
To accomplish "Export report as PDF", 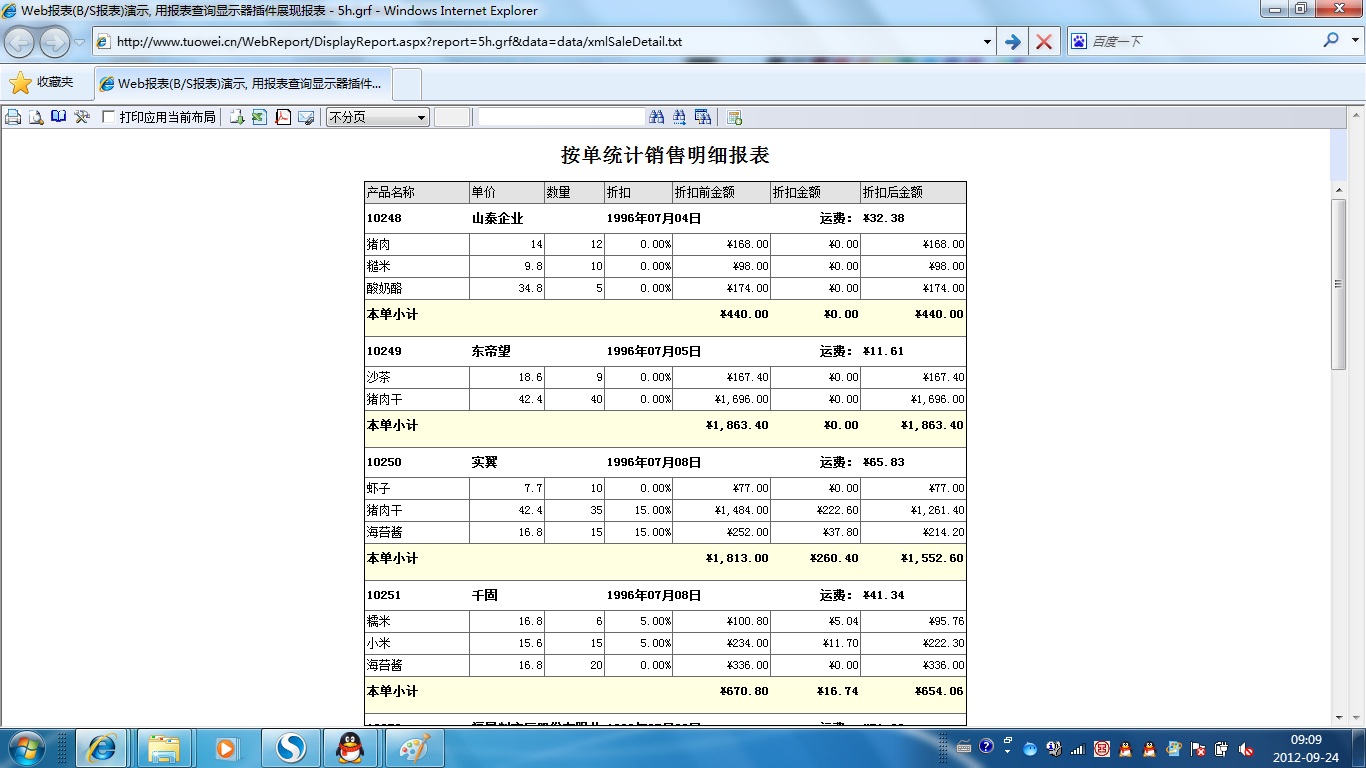I will (283, 117).
